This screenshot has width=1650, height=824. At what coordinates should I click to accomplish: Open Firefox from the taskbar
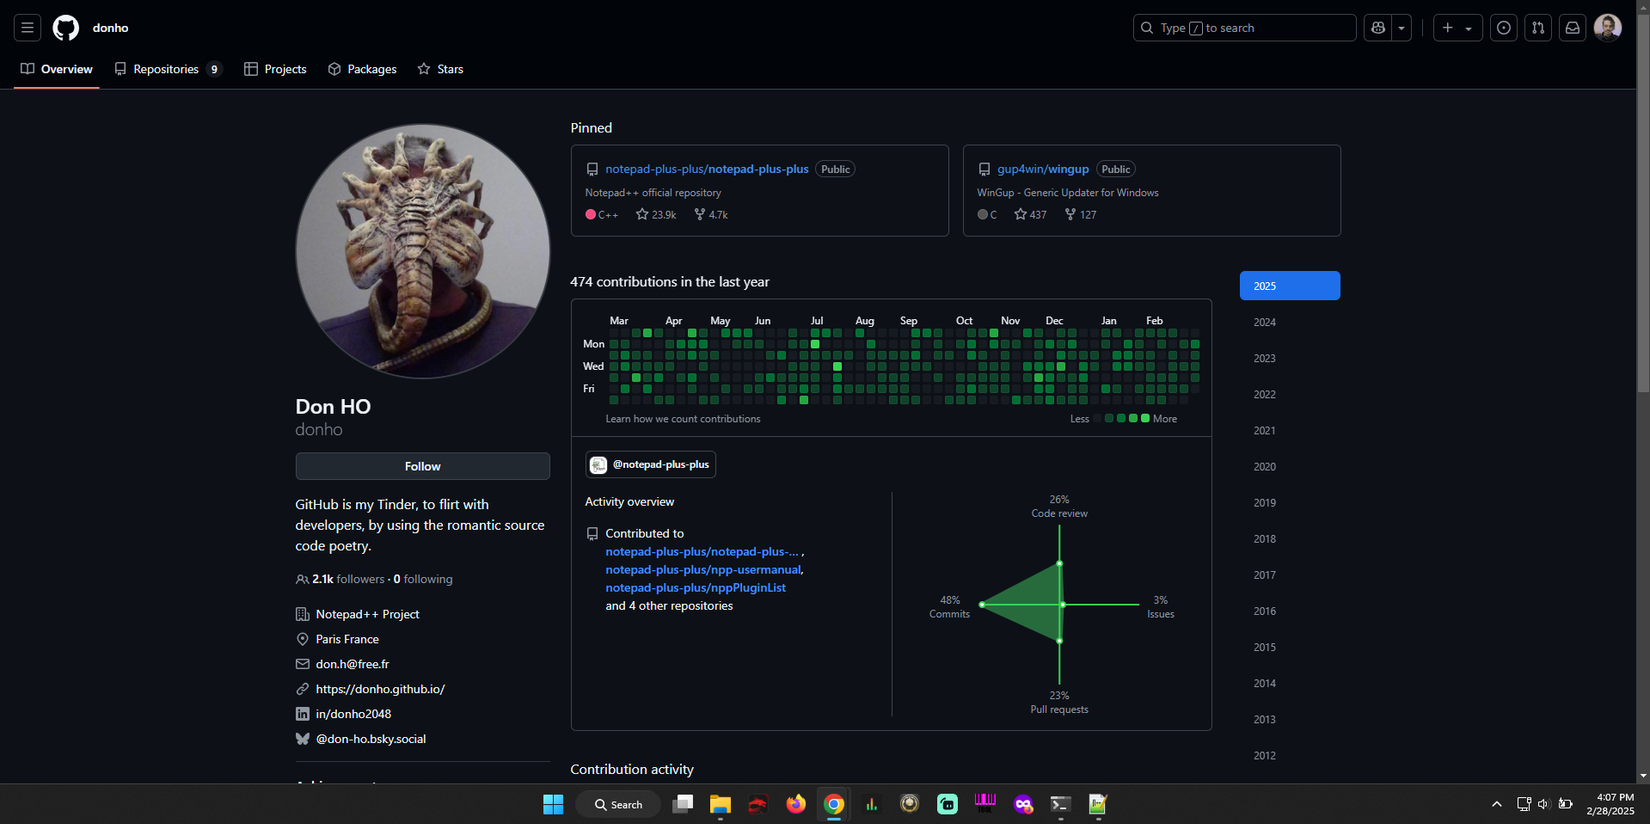(x=795, y=804)
